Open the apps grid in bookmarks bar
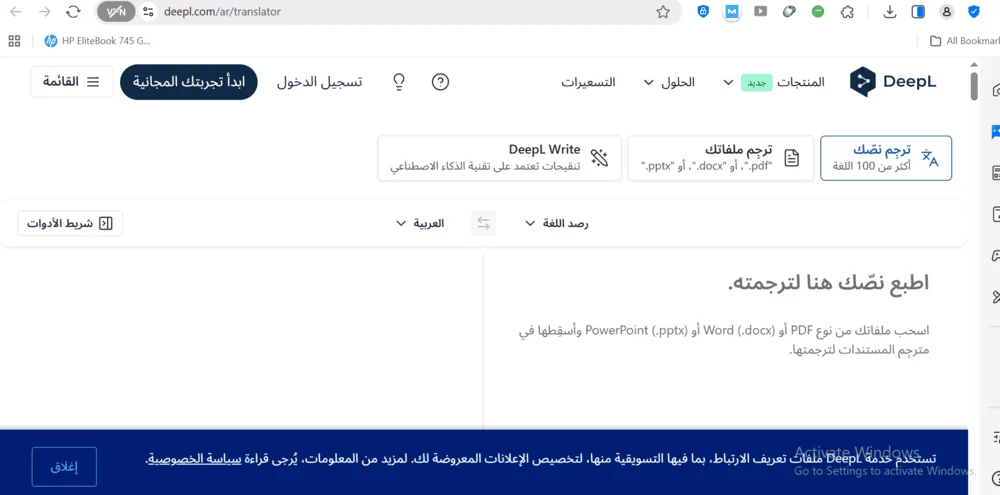The image size is (1000, 495). click(14, 41)
